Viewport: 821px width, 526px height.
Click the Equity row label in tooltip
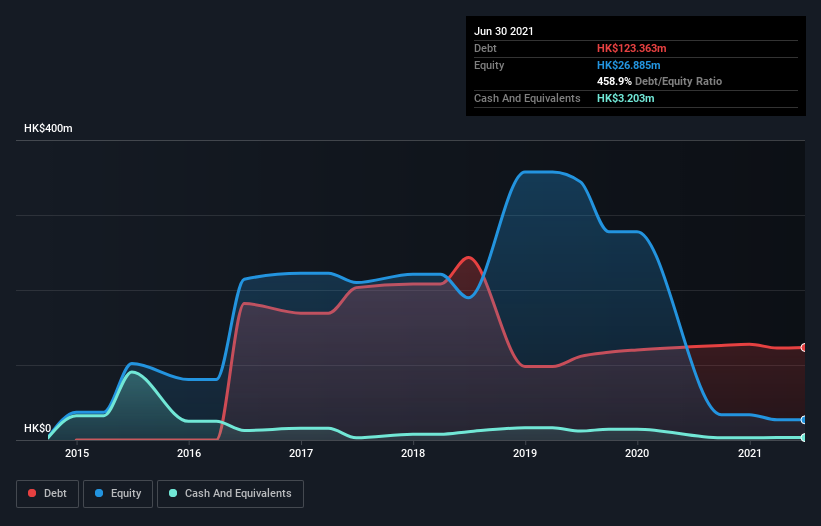[x=489, y=65]
